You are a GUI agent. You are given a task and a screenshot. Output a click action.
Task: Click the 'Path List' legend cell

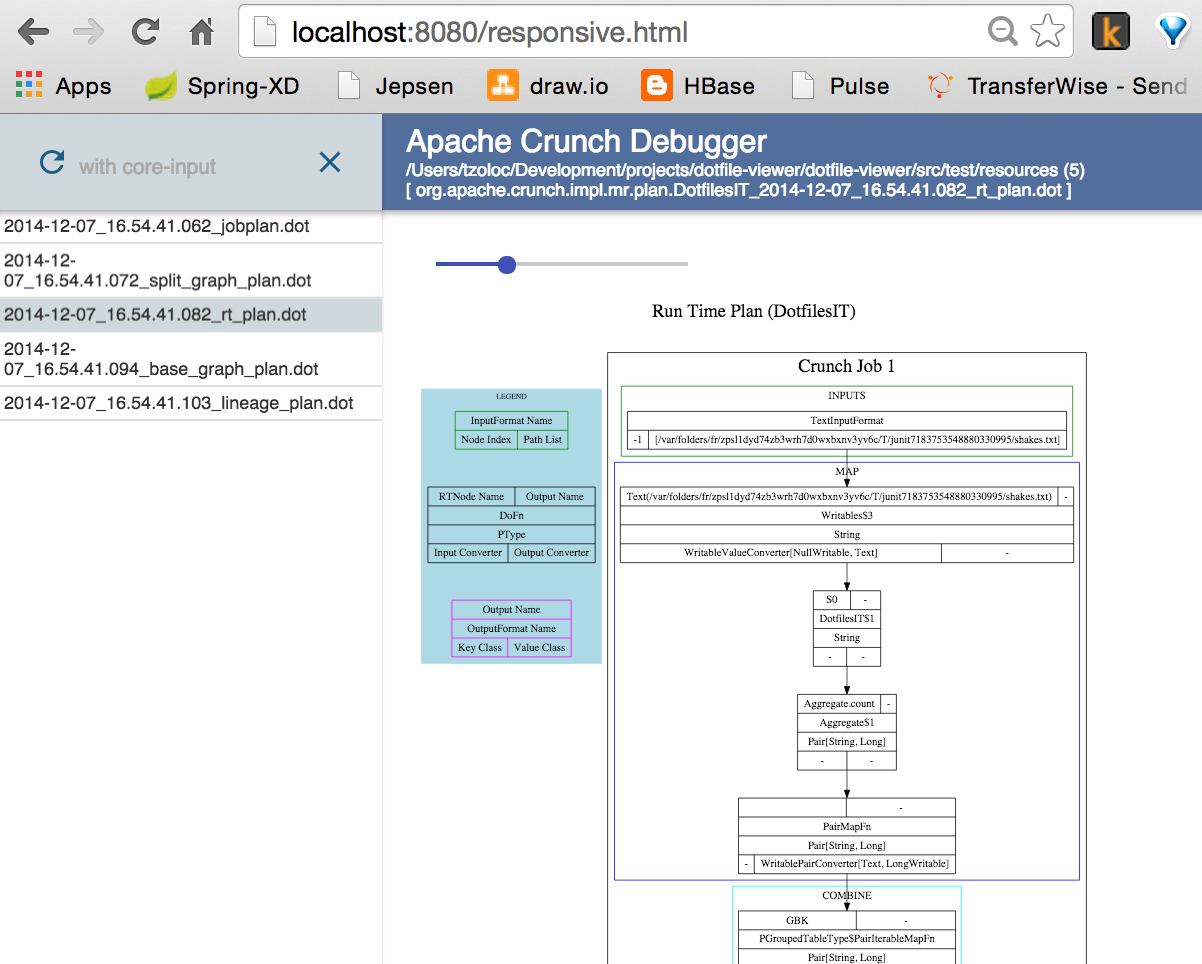point(542,440)
